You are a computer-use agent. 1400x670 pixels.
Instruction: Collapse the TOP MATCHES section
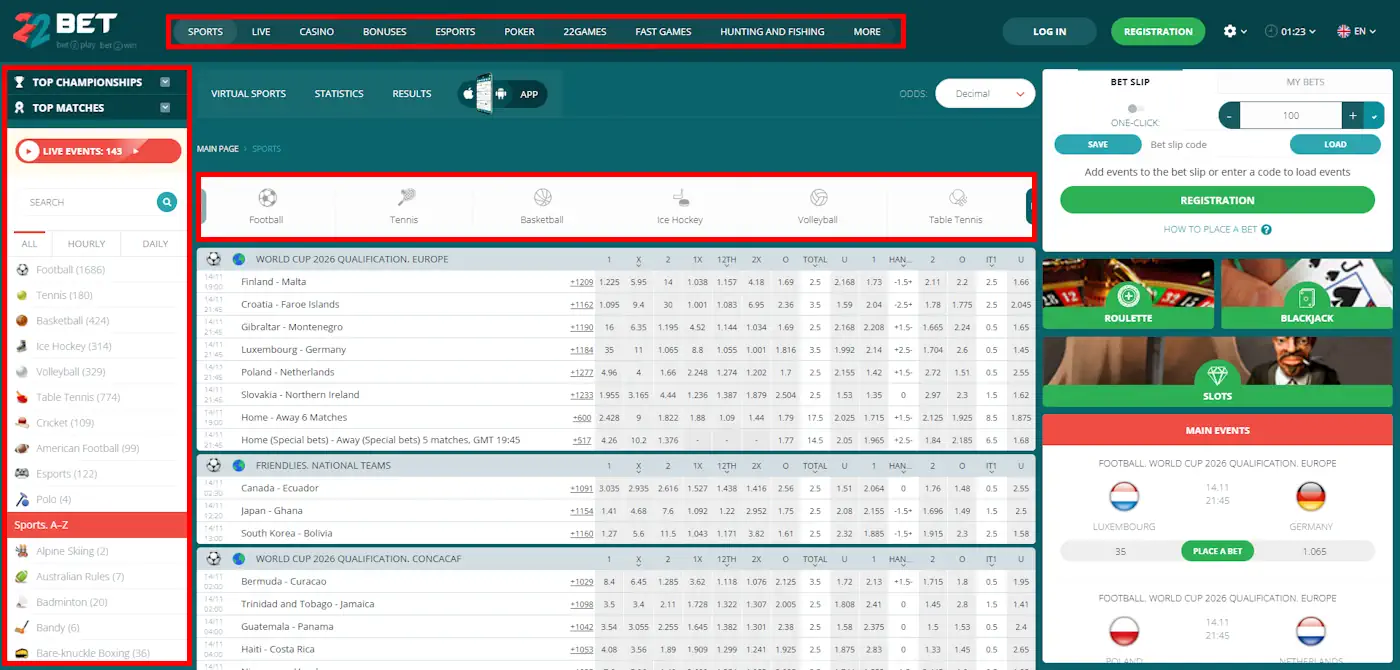[165, 108]
